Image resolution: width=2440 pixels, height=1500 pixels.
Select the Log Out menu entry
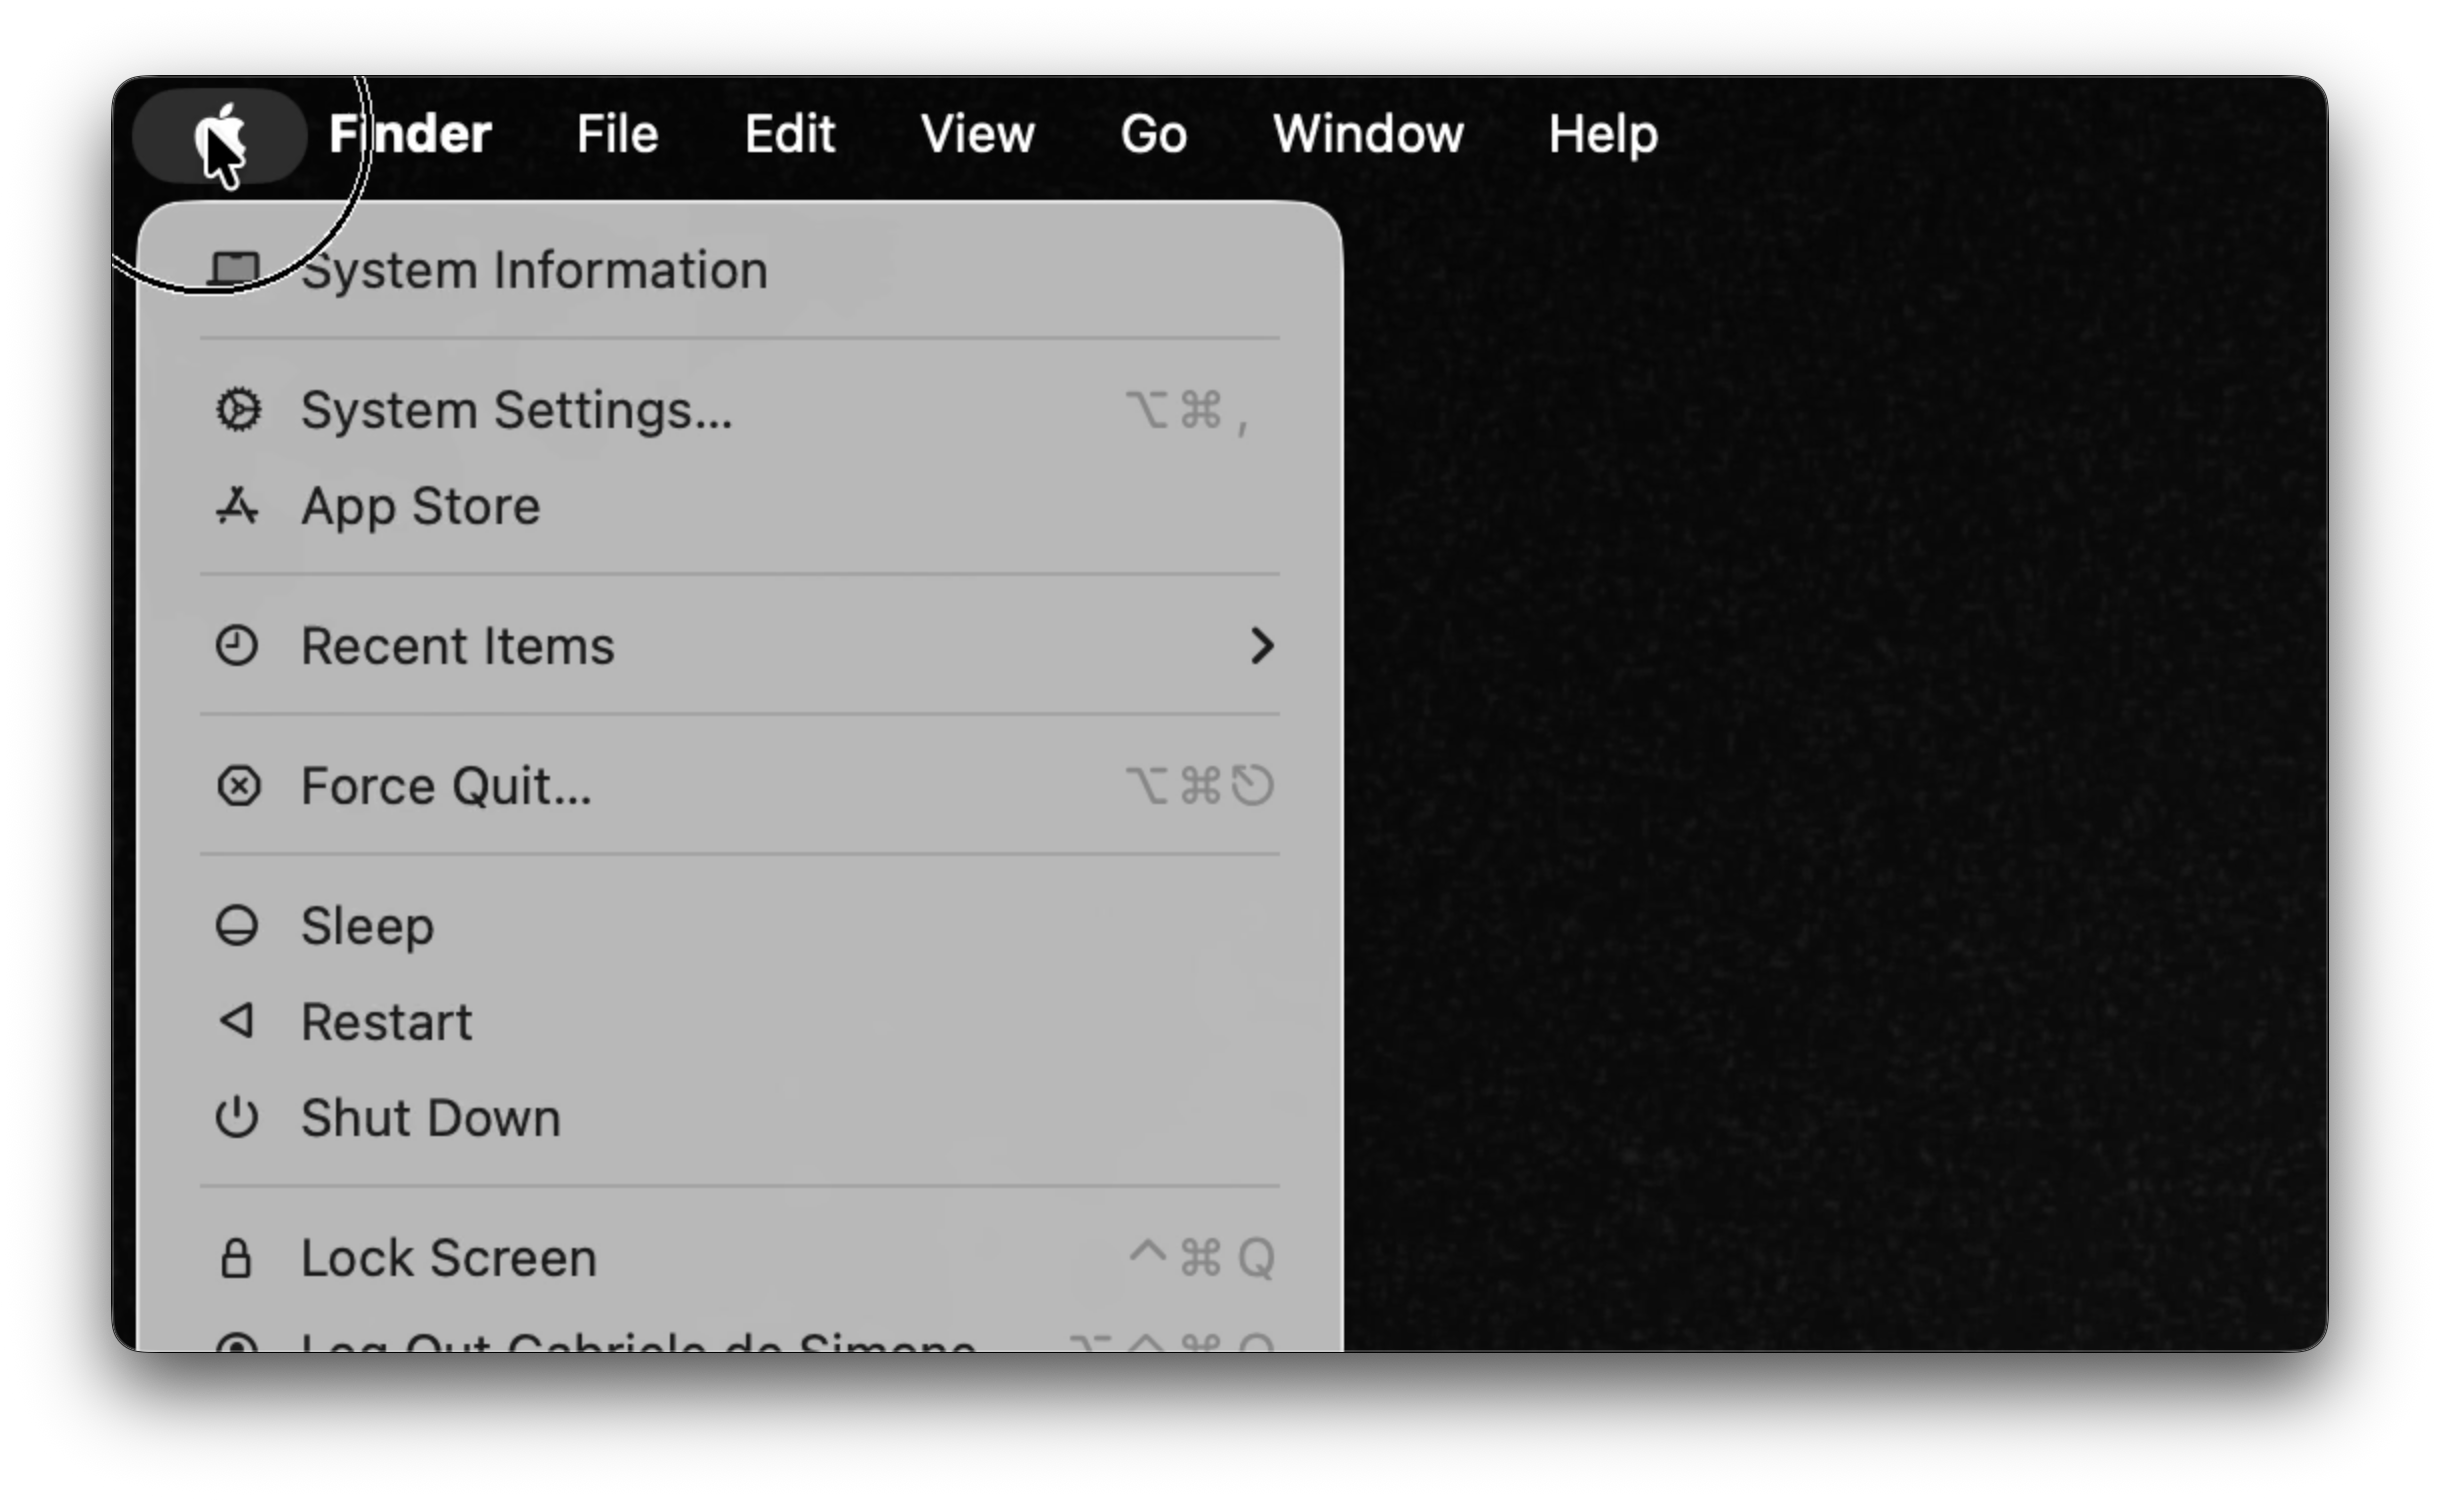pos(638,1342)
